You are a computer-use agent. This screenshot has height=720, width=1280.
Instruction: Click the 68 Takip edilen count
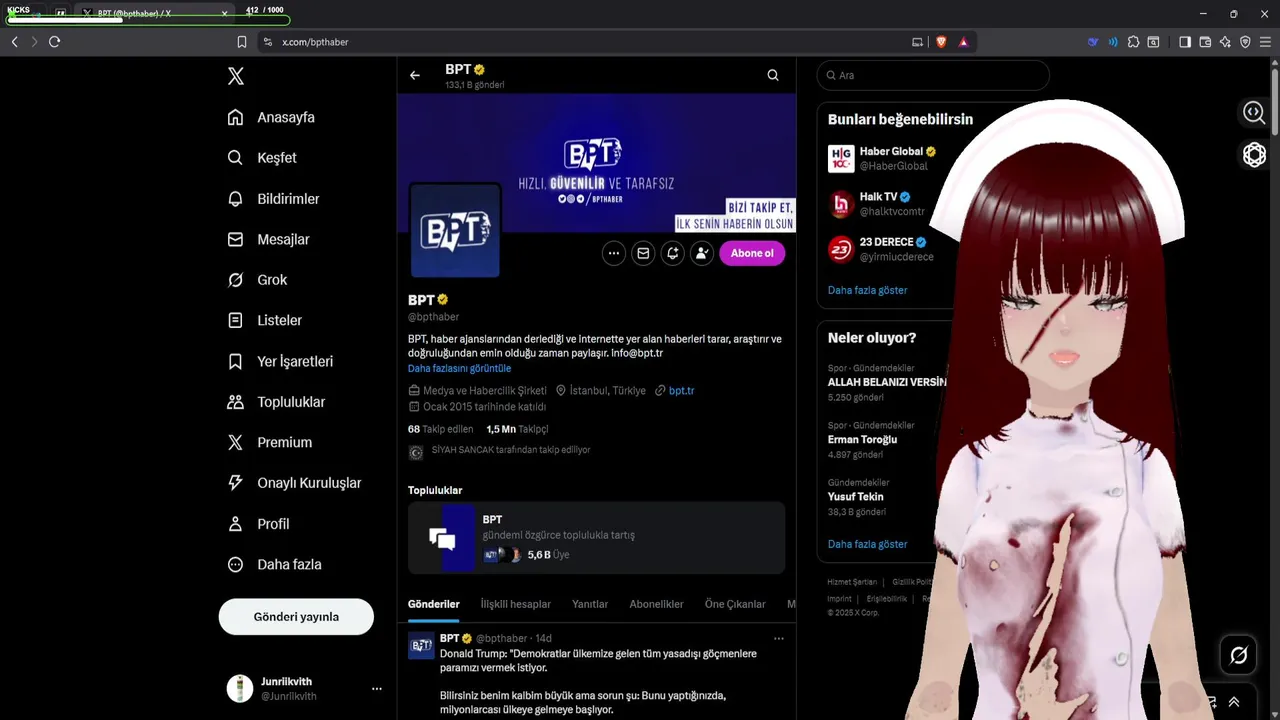click(x=440, y=429)
